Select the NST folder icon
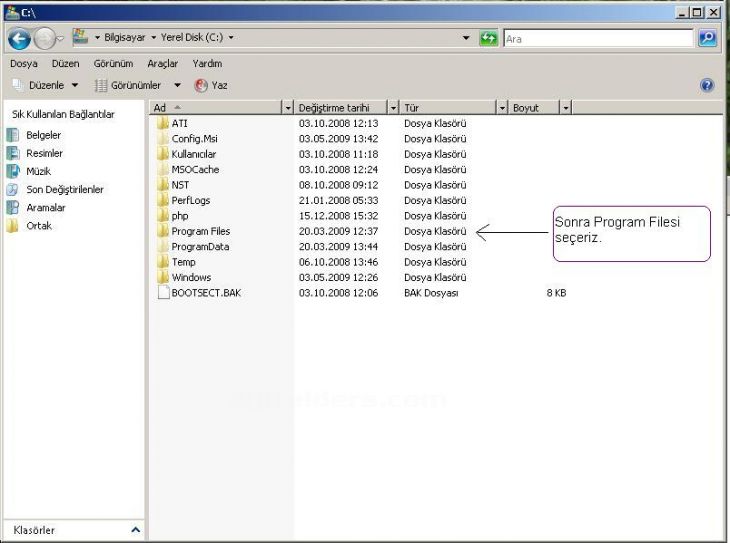The image size is (730, 543). tap(162, 184)
